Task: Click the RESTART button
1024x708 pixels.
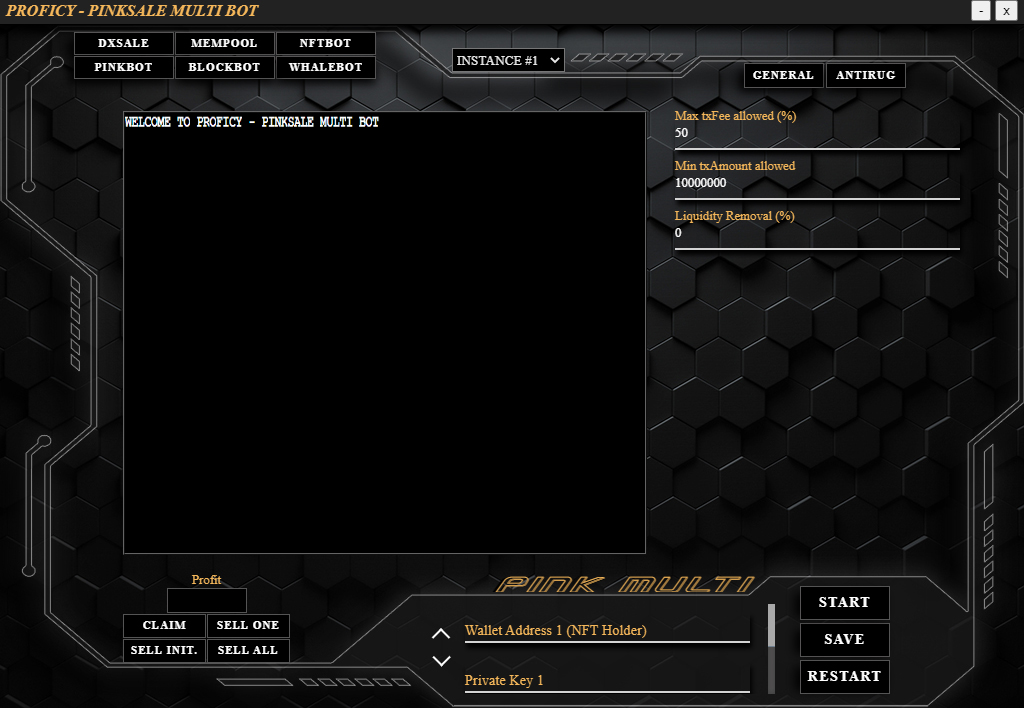Action: point(844,677)
